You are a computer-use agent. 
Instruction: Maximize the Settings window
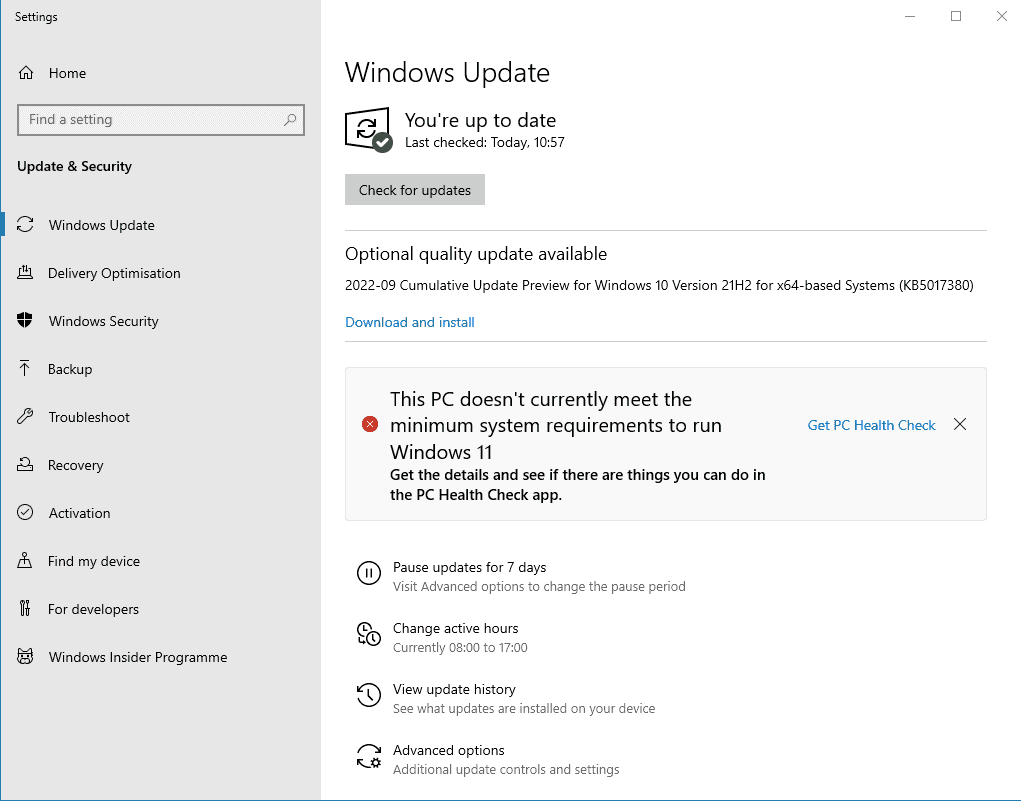point(956,16)
